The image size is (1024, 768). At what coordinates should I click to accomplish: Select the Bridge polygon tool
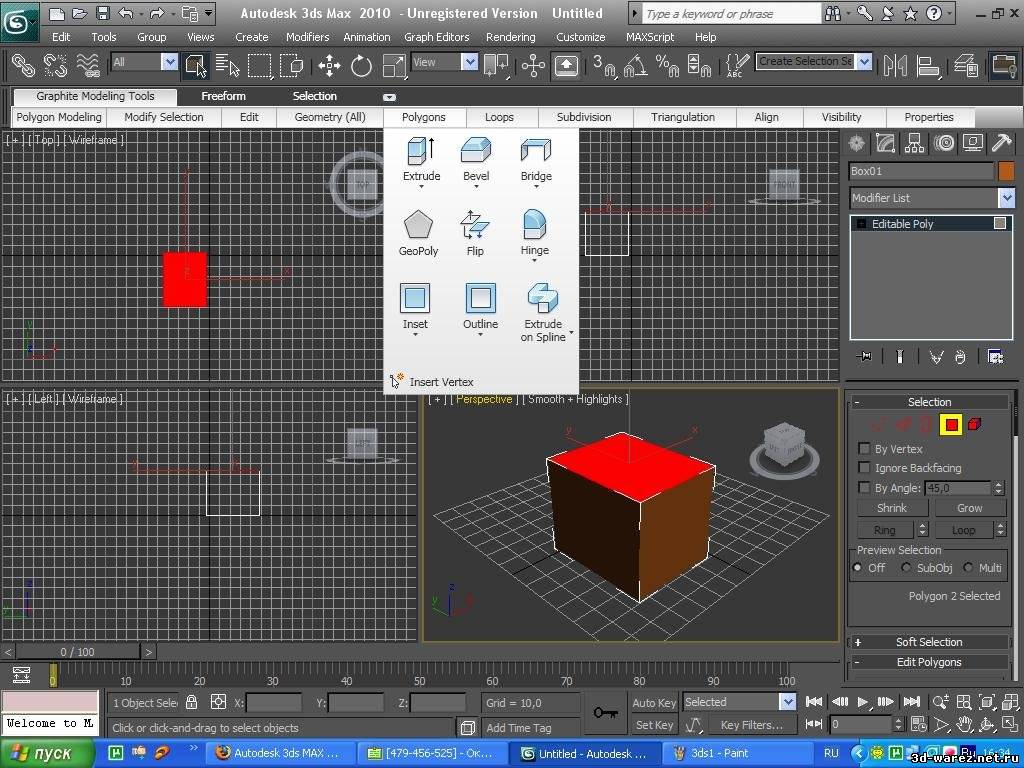coord(536,159)
